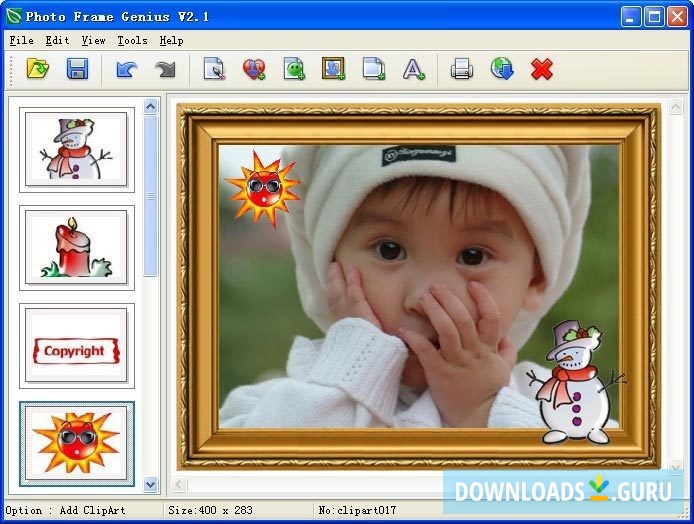This screenshot has width=694, height=524.
Task: Click the 'Size:400 x 283' status text
Action: coord(210,510)
